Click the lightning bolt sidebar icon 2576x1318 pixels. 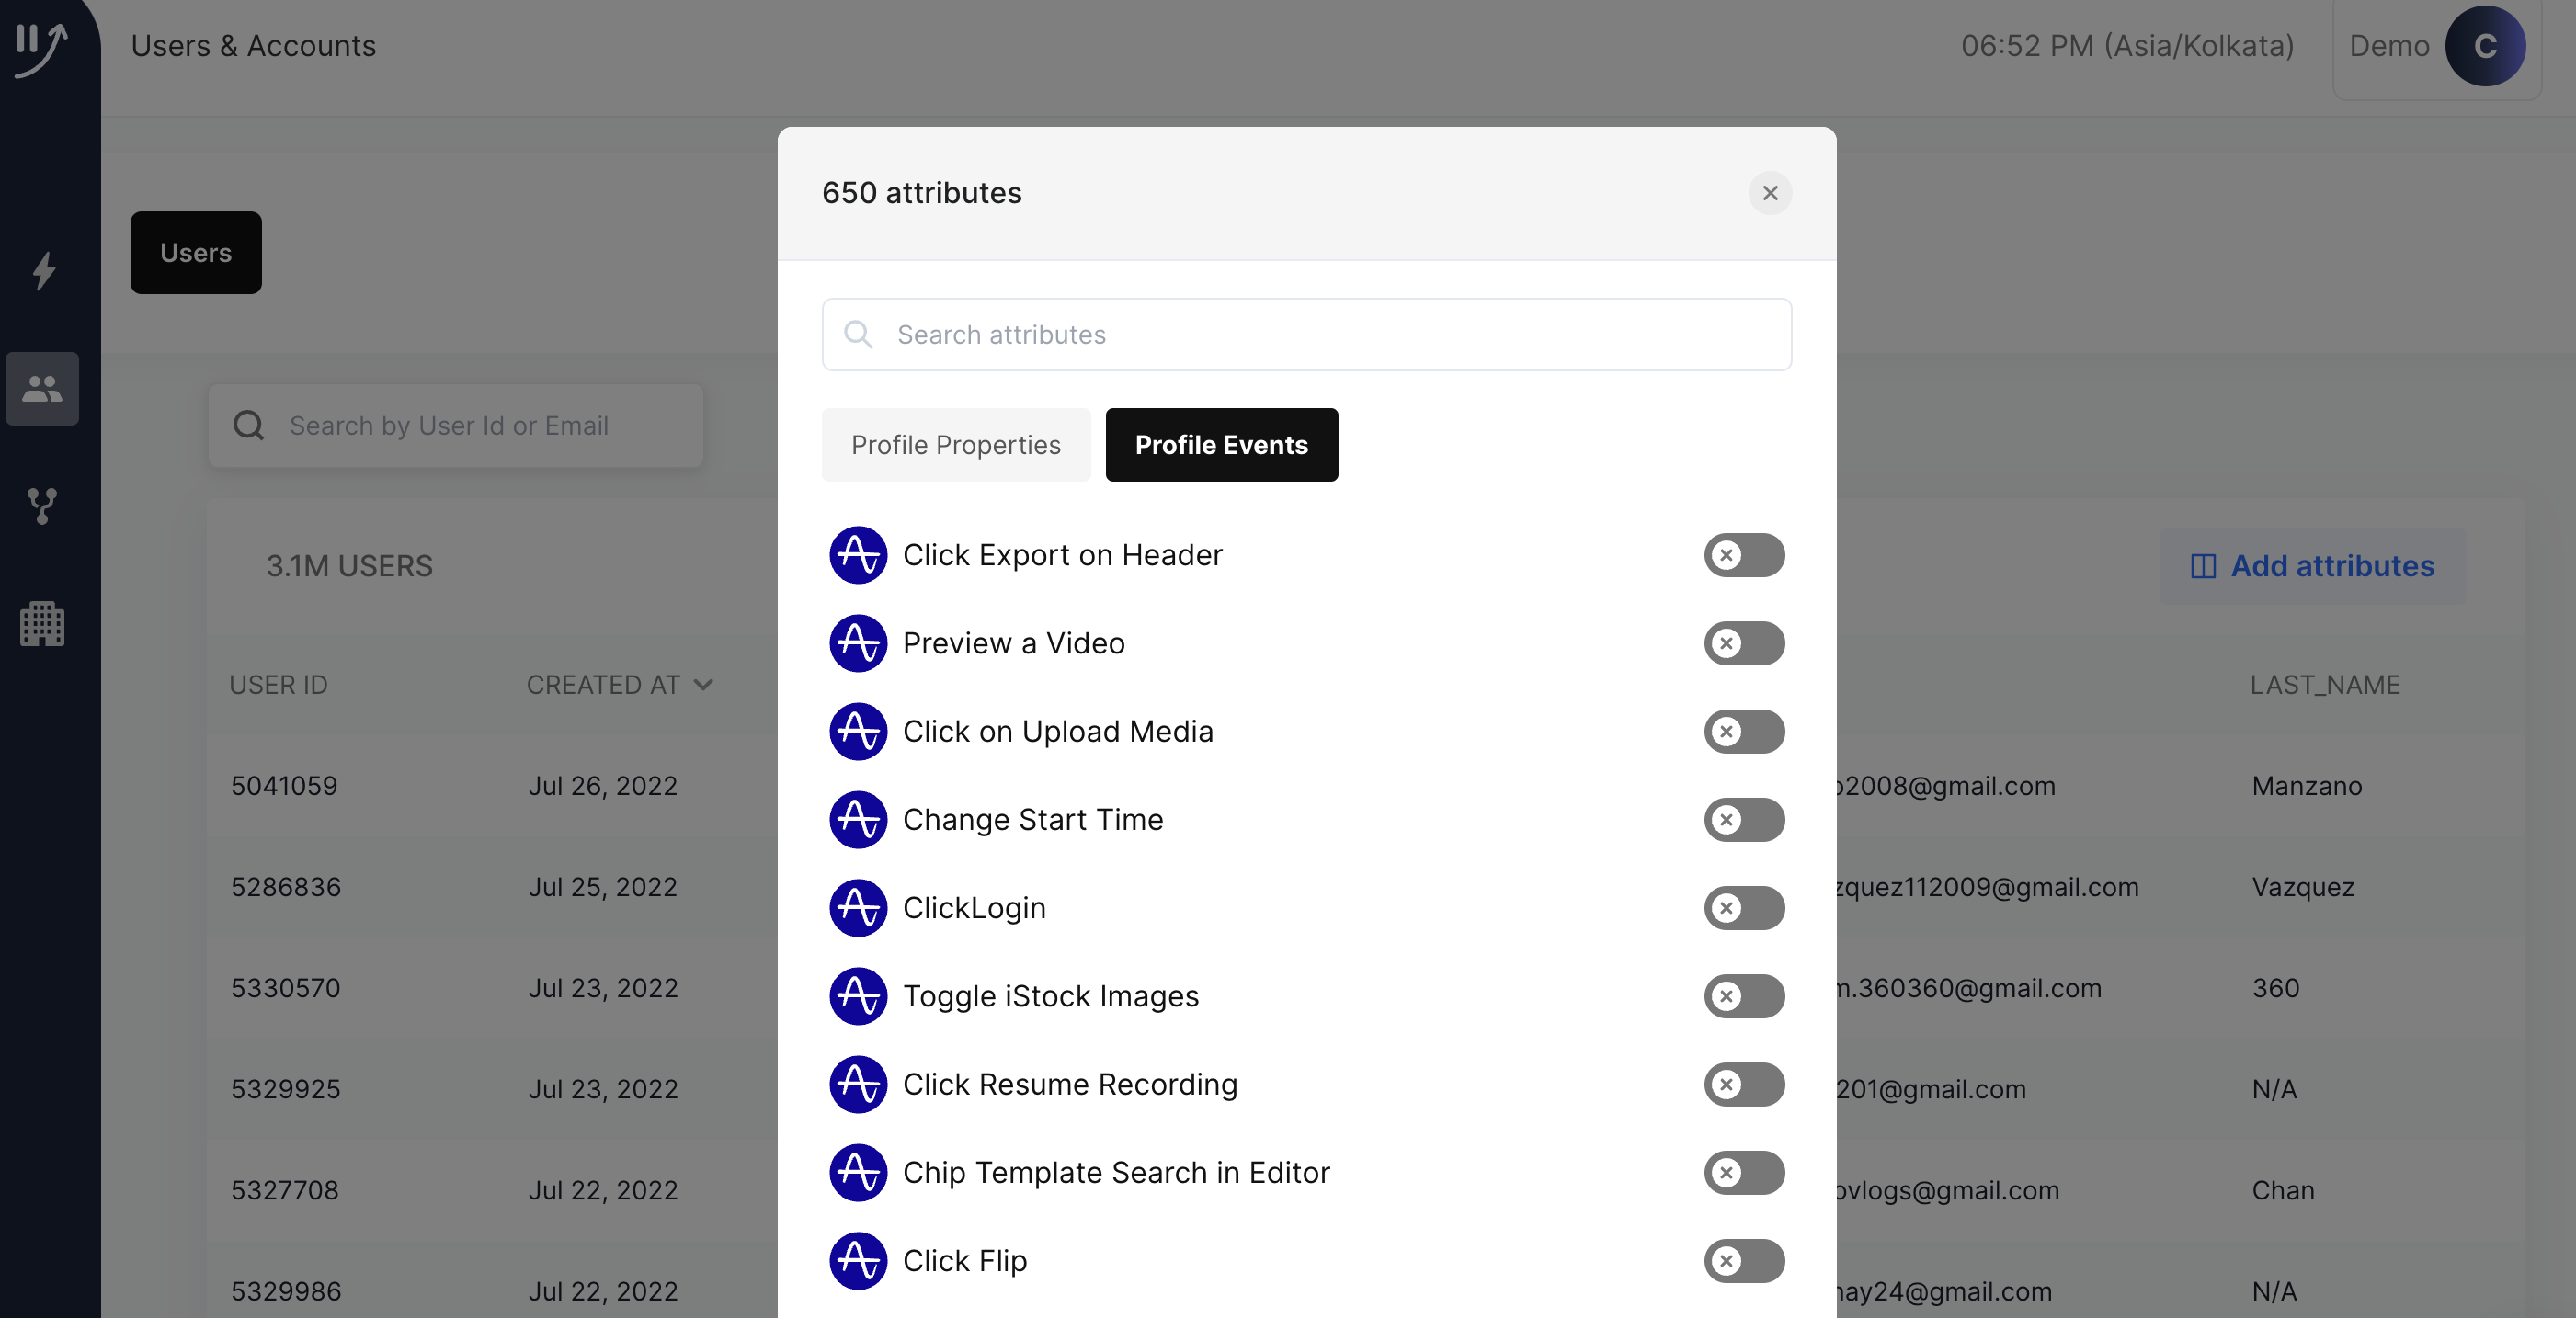click(43, 271)
